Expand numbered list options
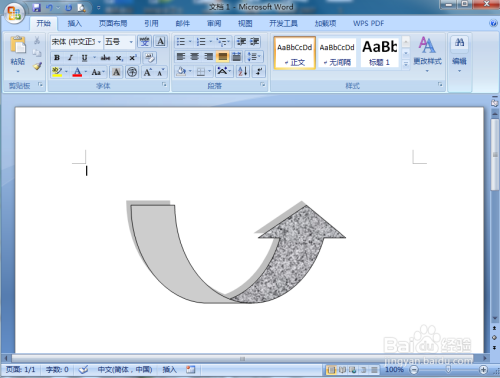500x378 pixels. tap(210, 42)
